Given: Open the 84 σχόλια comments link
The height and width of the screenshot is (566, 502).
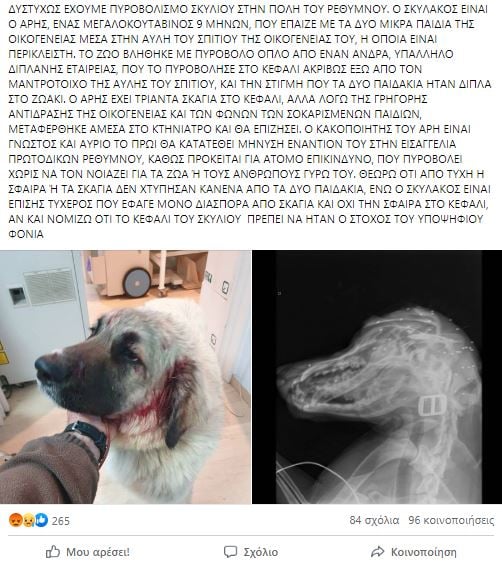Looking at the screenshot, I should pos(374,520).
